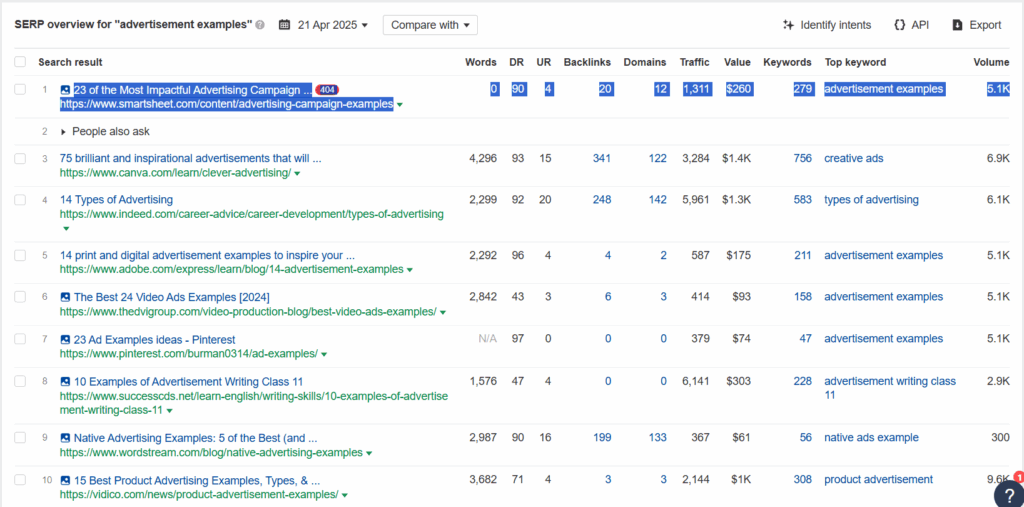Click the UR column header
The height and width of the screenshot is (507, 1024).
(x=544, y=62)
